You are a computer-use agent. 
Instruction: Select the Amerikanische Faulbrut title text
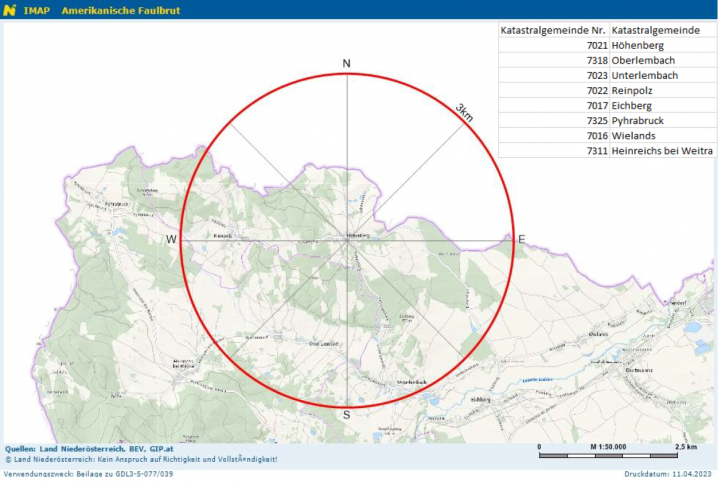click(112, 9)
